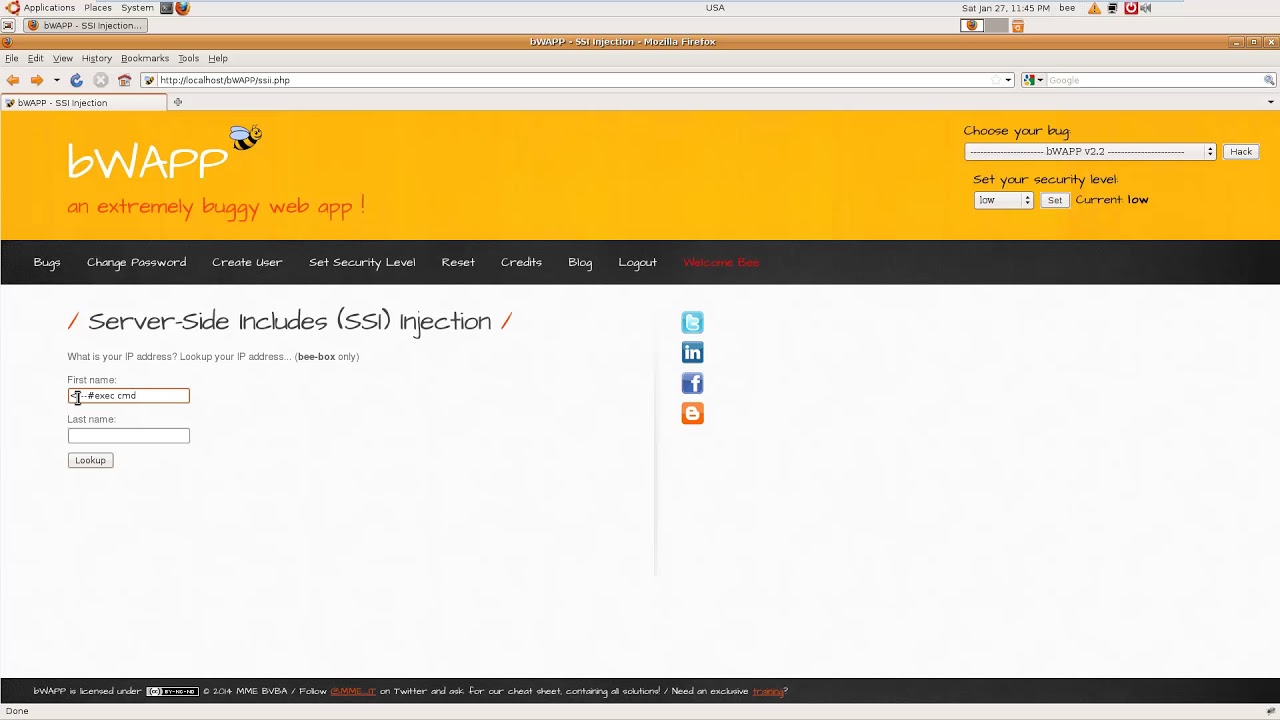
Task: Open the Set Security Level nav link
Action: click(362, 262)
